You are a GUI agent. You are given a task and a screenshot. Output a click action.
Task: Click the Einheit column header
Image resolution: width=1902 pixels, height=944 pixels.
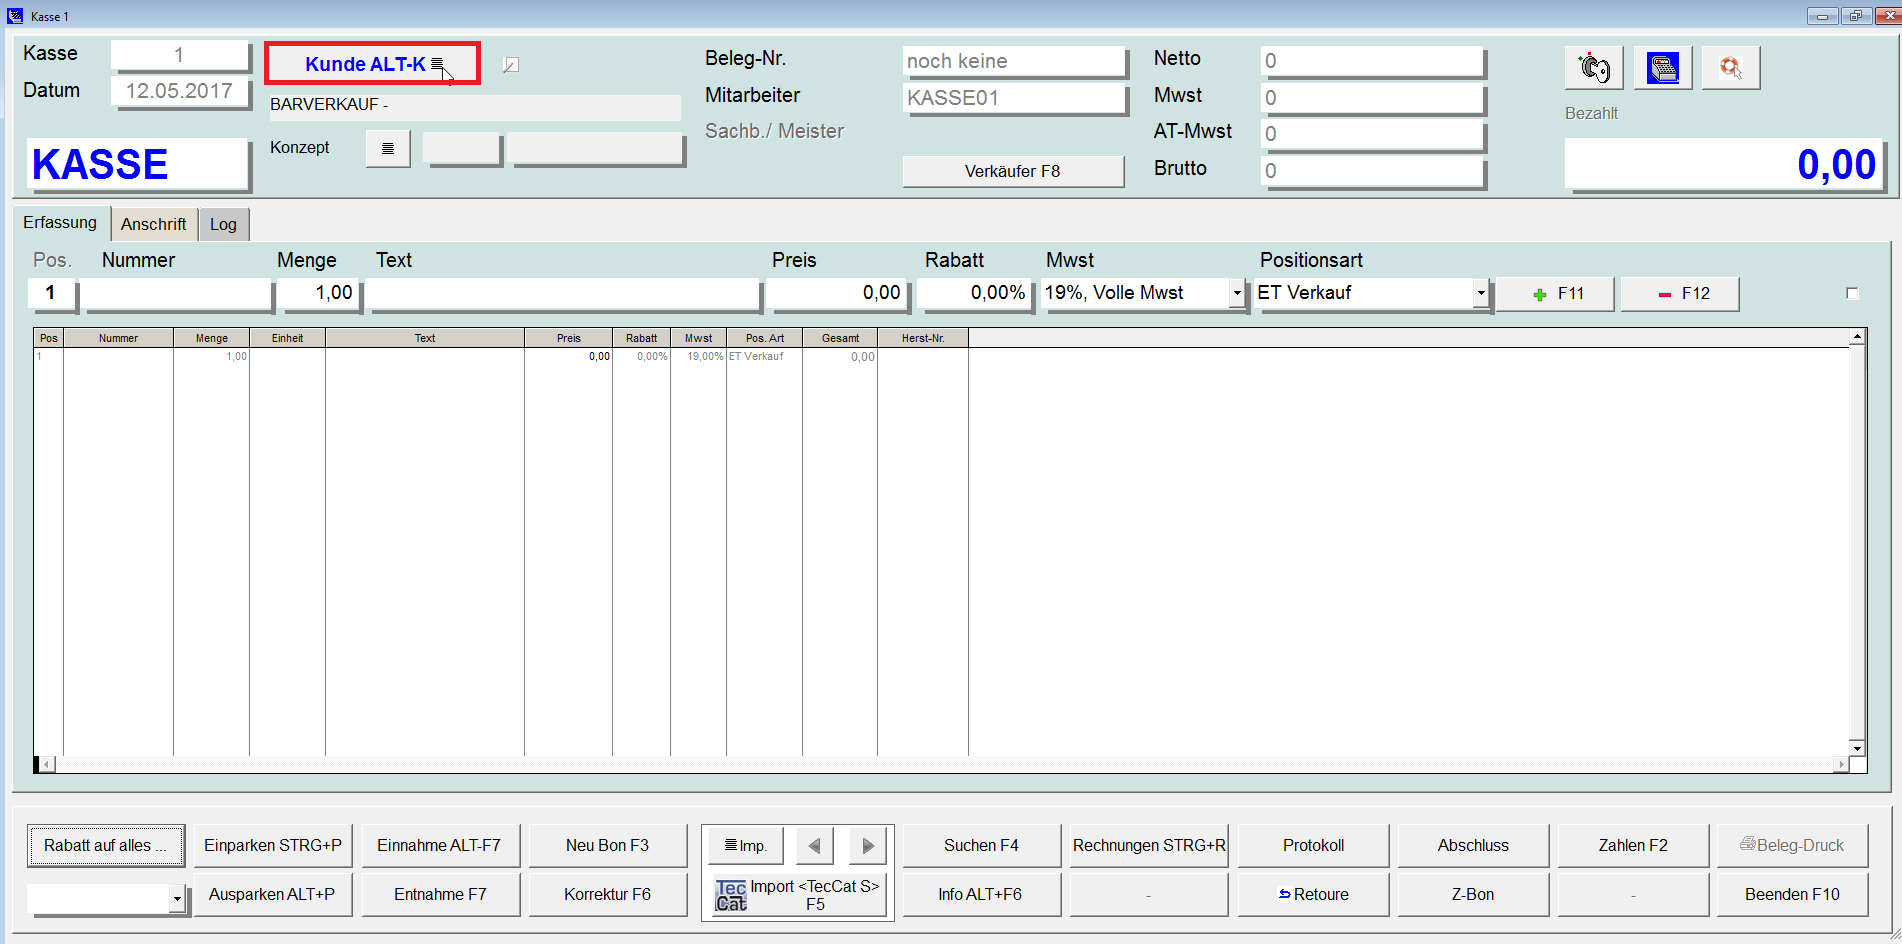coord(287,338)
